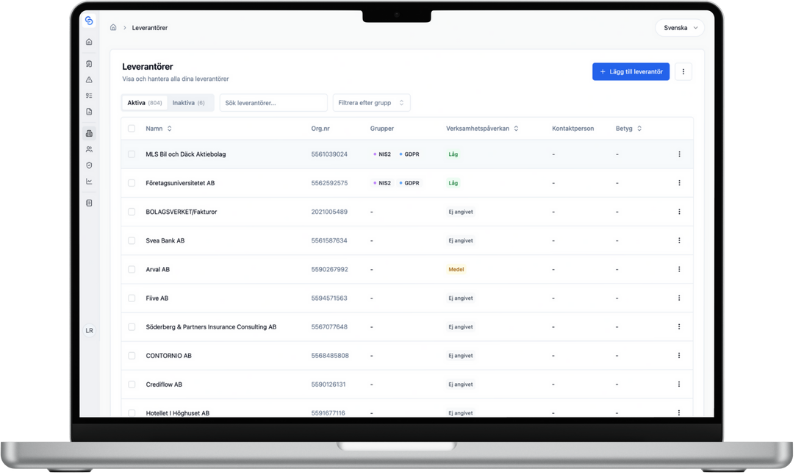Open row menu for Fiive AB
The image size is (794, 473).
coord(679,298)
